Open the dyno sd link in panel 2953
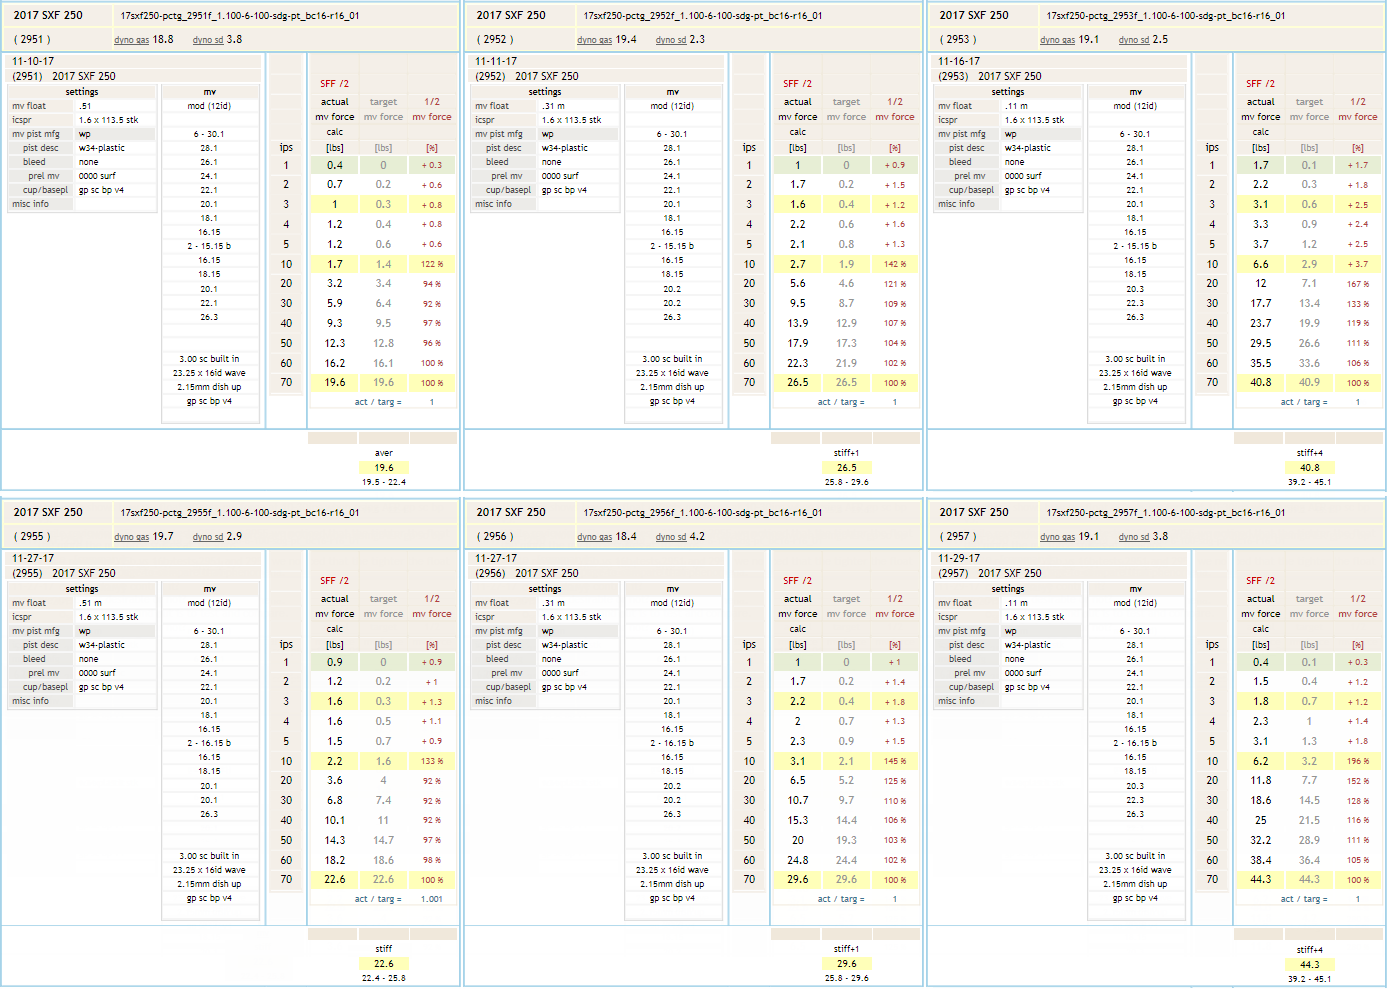Viewport: 1387px width, 989px height. [x=1134, y=40]
